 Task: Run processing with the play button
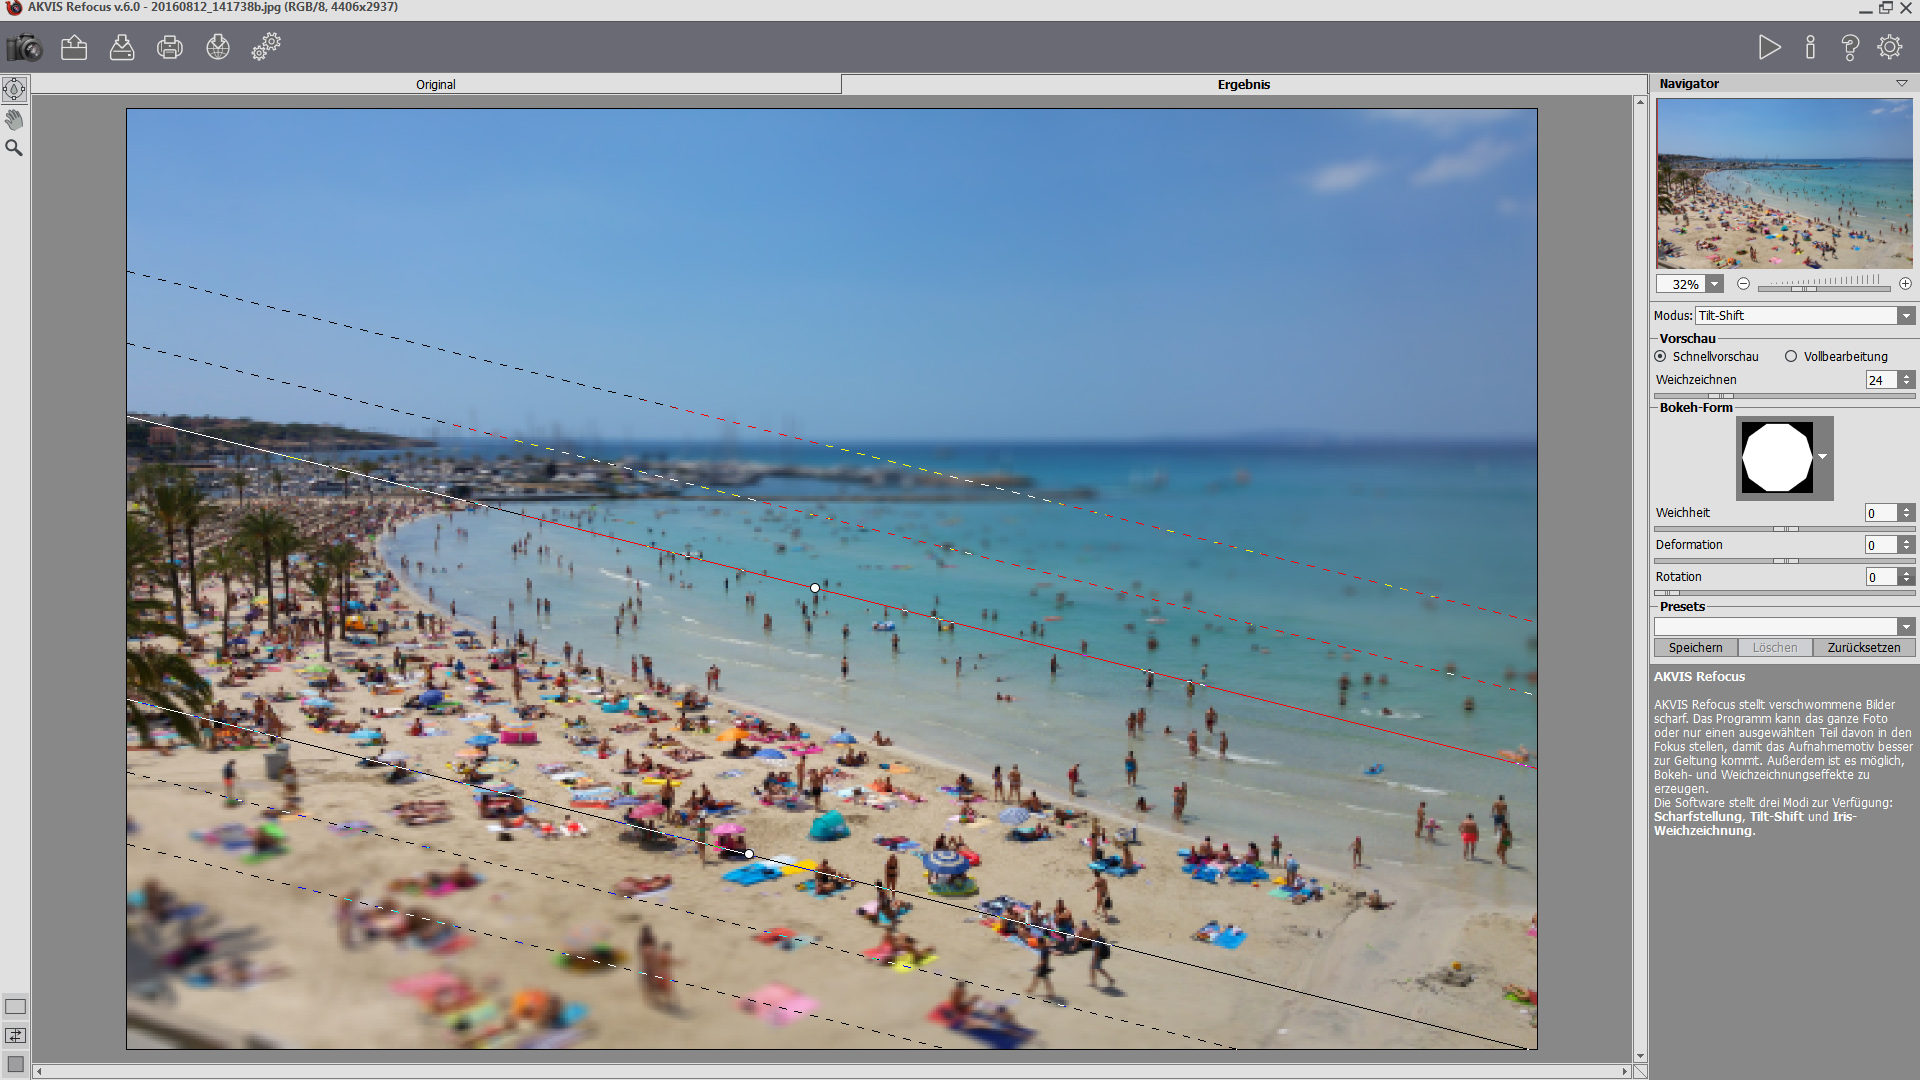click(1769, 47)
